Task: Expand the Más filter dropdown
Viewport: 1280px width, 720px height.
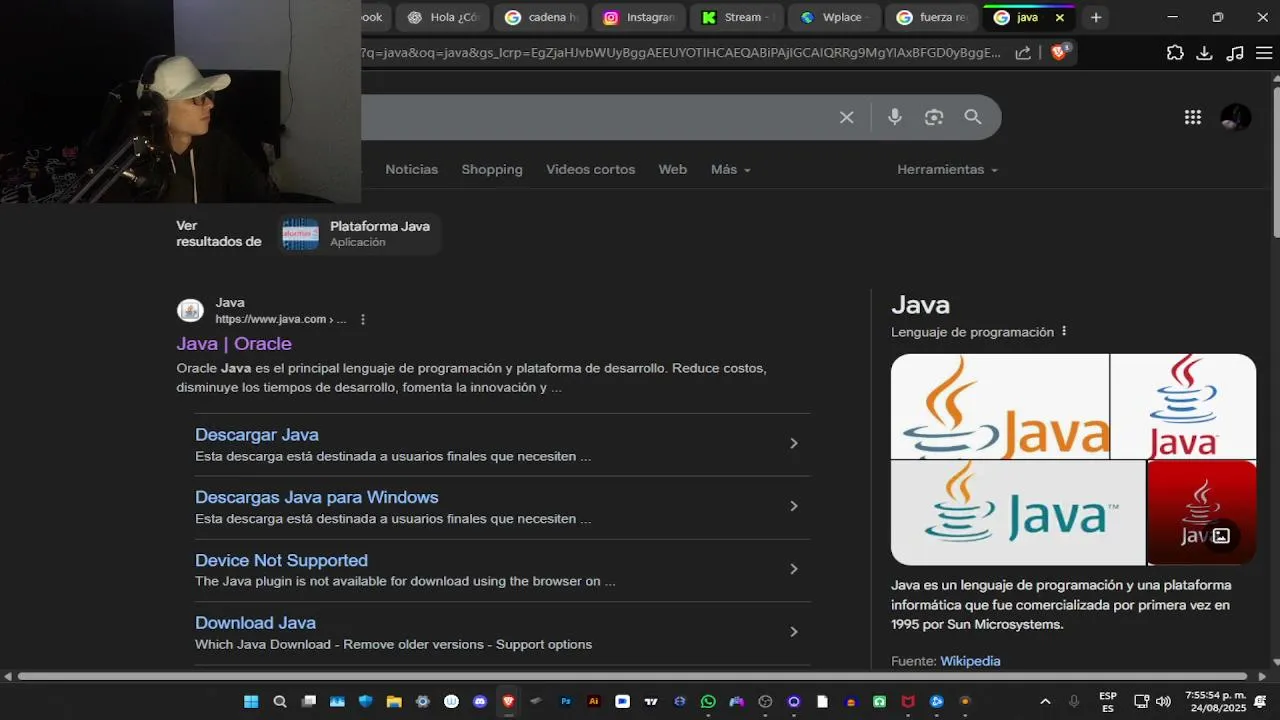Action: tap(730, 170)
